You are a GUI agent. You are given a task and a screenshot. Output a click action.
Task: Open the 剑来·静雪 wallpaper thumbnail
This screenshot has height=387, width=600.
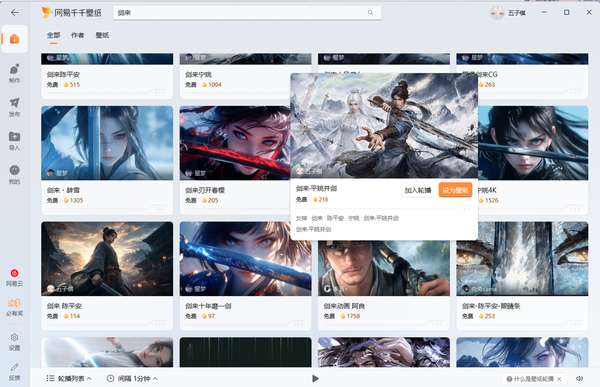coord(107,143)
